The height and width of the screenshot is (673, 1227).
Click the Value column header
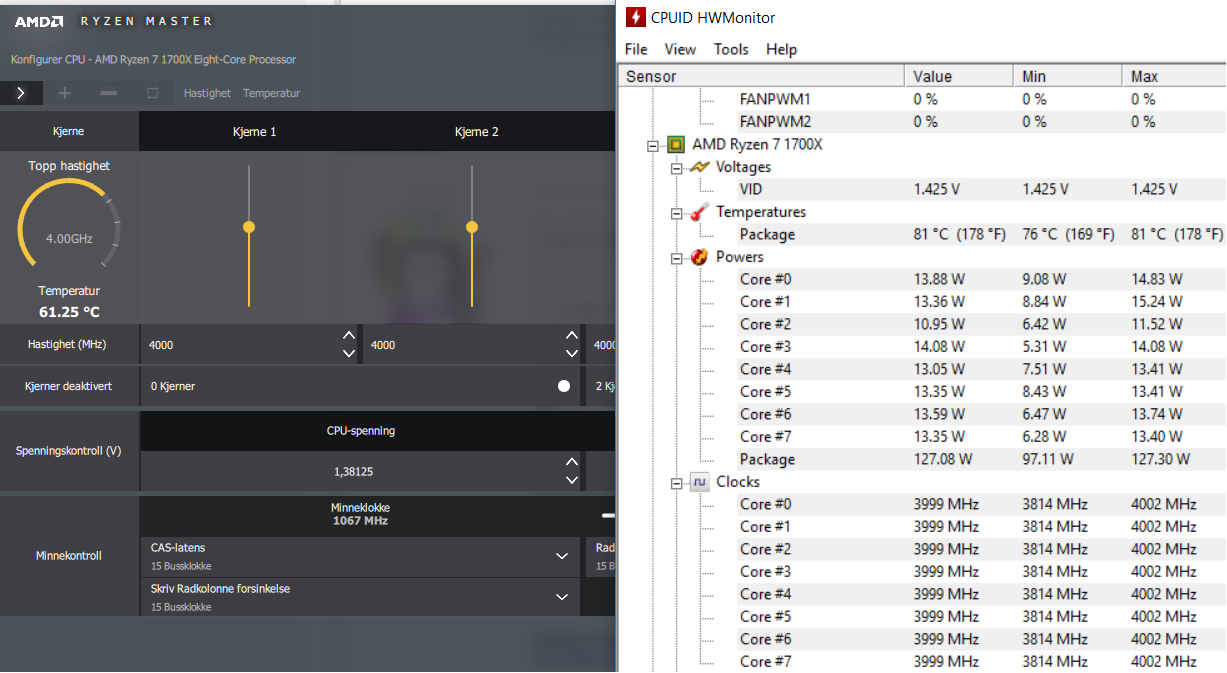[x=959, y=76]
